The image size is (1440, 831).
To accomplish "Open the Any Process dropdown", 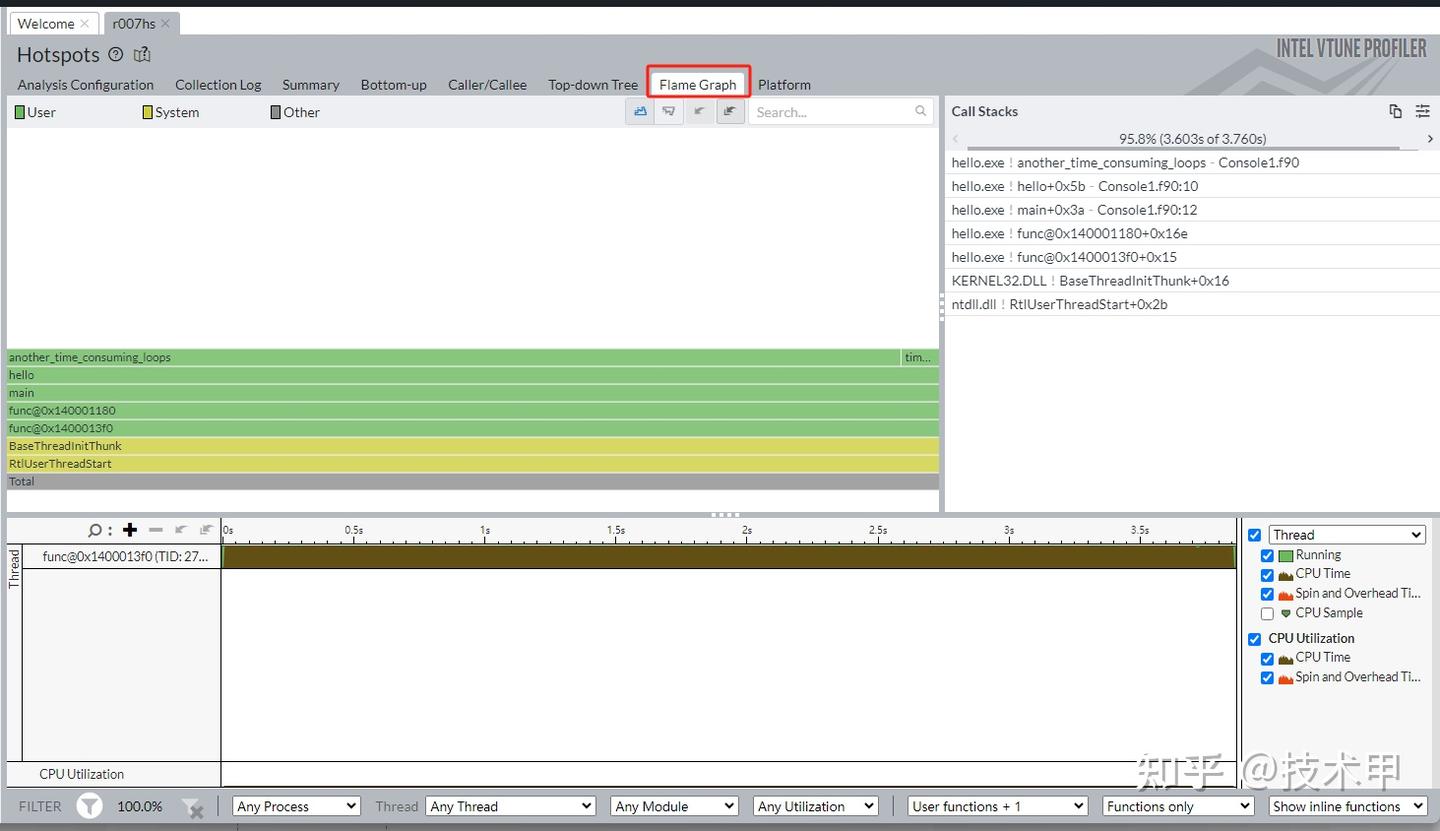I will click(x=295, y=805).
